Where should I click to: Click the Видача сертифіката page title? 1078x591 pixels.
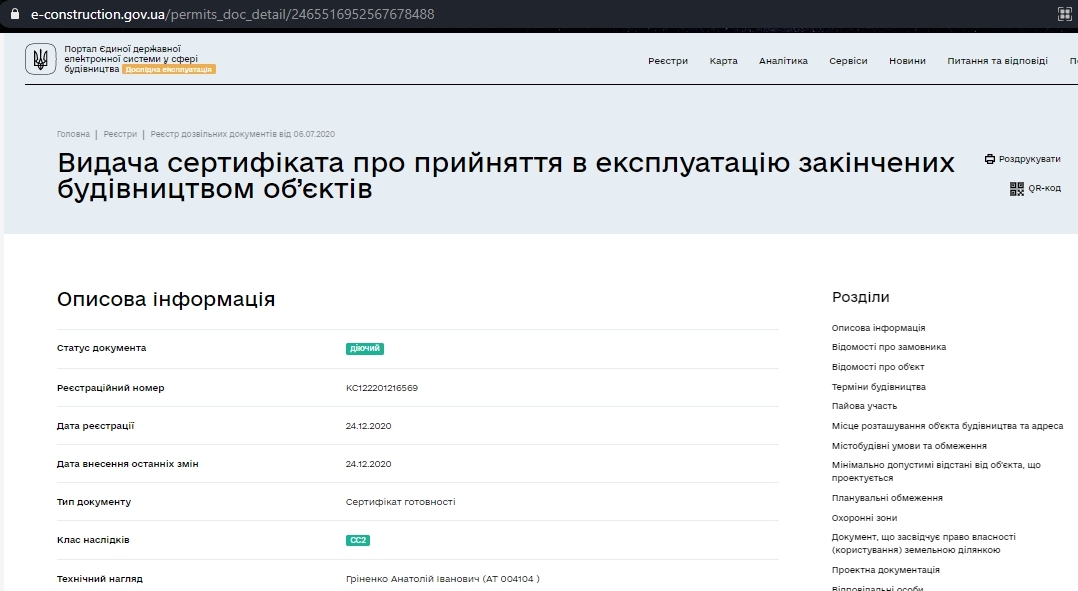(x=505, y=175)
